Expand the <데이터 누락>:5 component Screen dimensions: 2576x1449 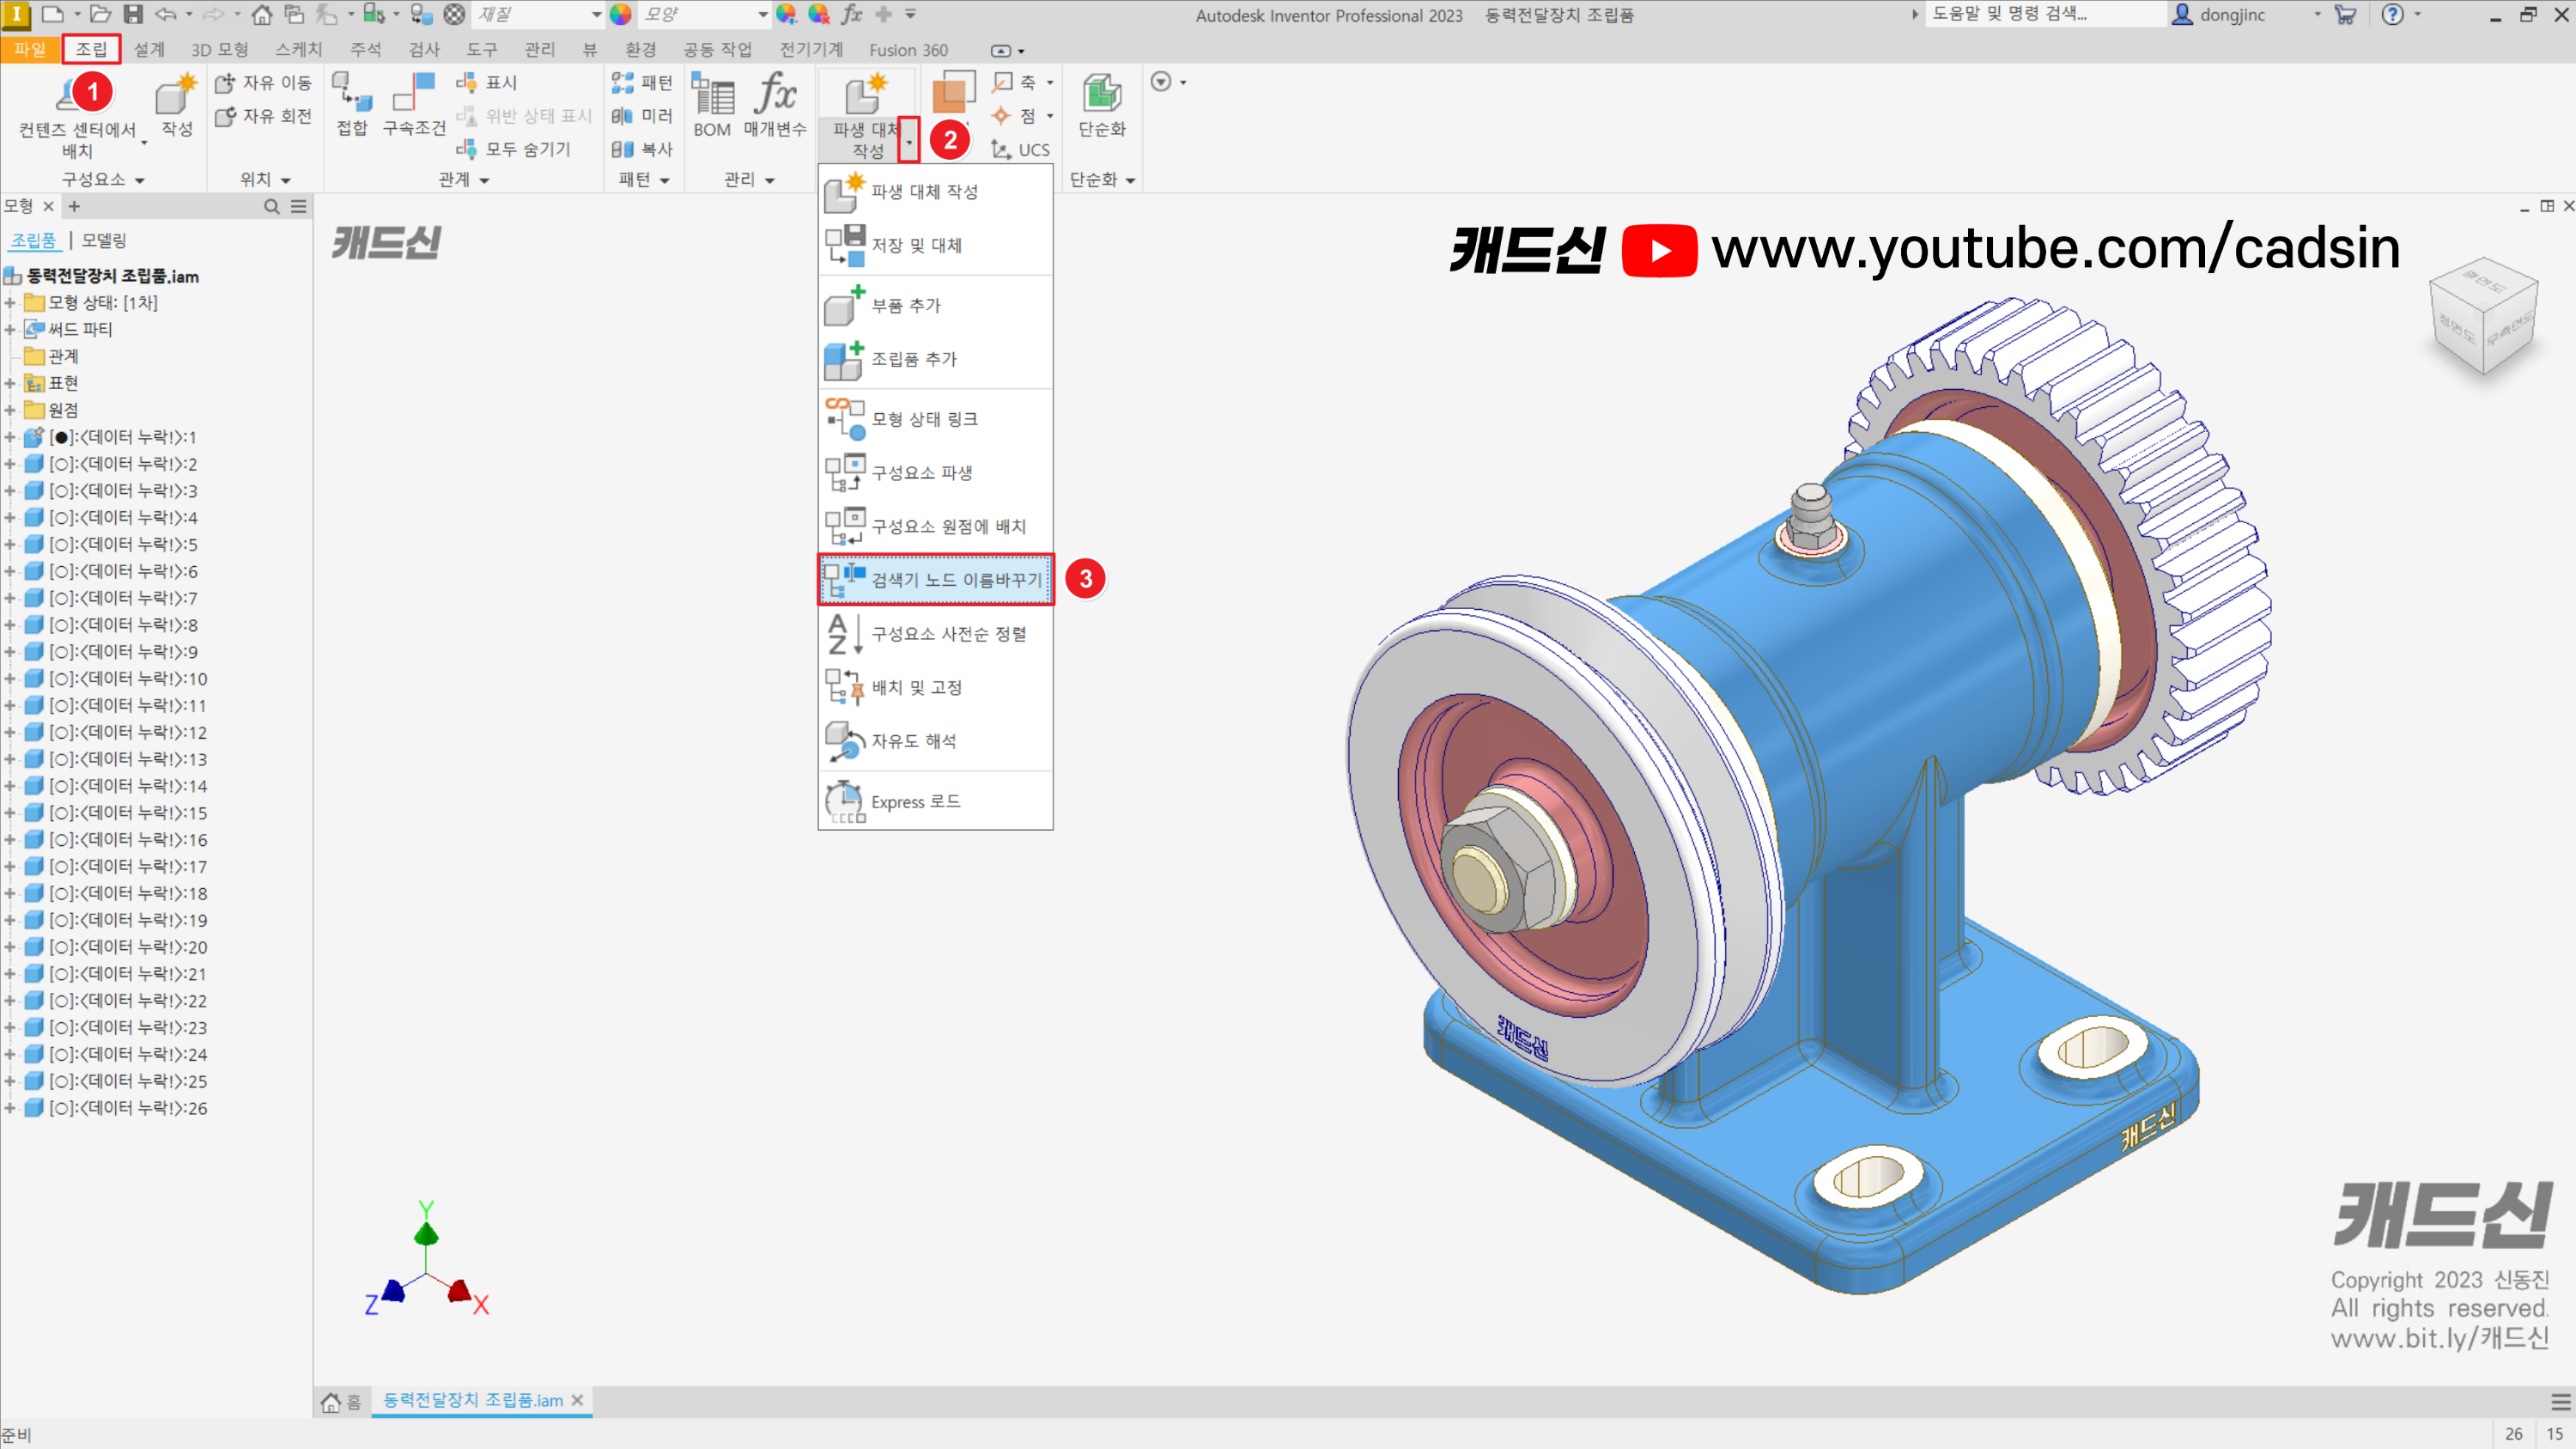tap(10, 545)
